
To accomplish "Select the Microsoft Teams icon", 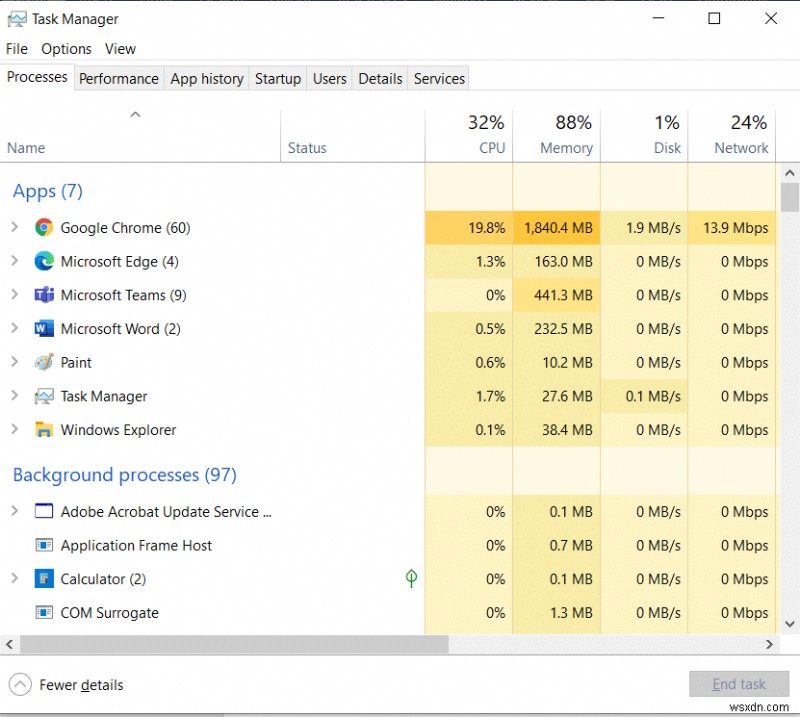I will (44, 295).
